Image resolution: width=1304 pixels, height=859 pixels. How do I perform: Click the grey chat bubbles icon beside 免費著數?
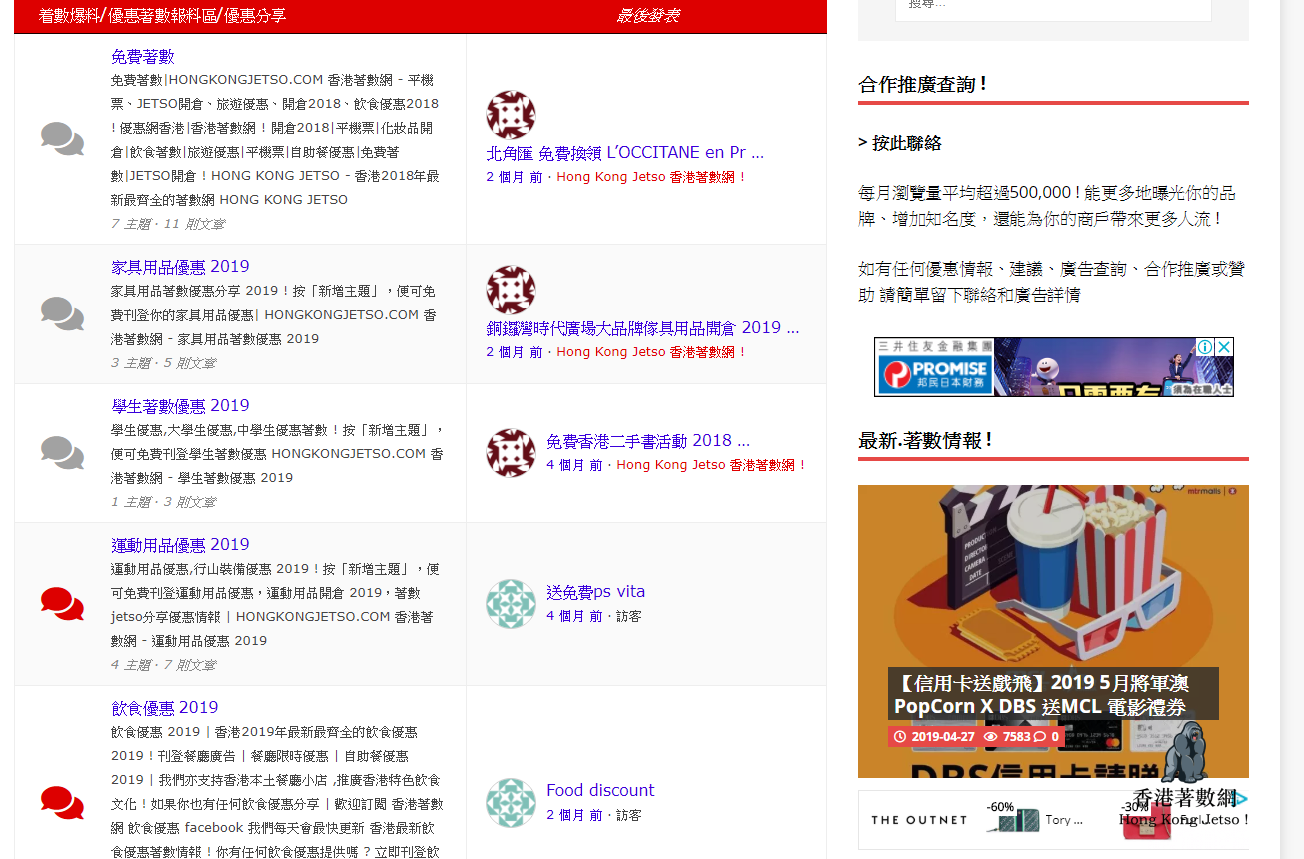62,139
